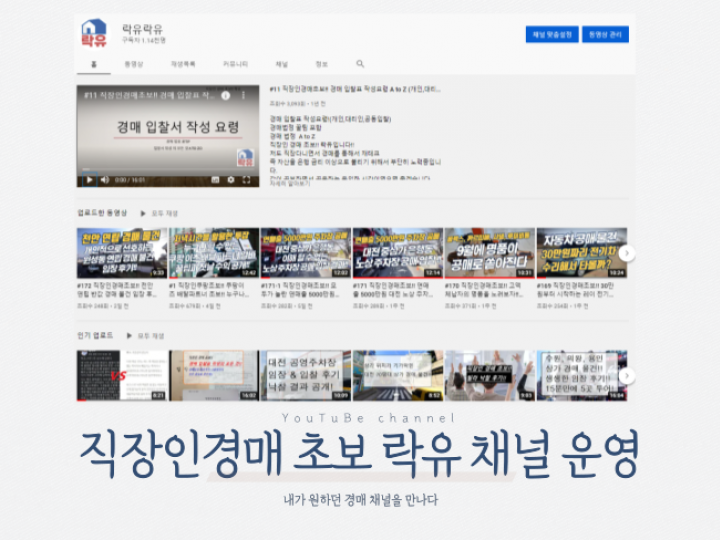Open the #172 직장인경매초보 video thumbnail
The width and height of the screenshot is (720, 540).
(122, 252)
